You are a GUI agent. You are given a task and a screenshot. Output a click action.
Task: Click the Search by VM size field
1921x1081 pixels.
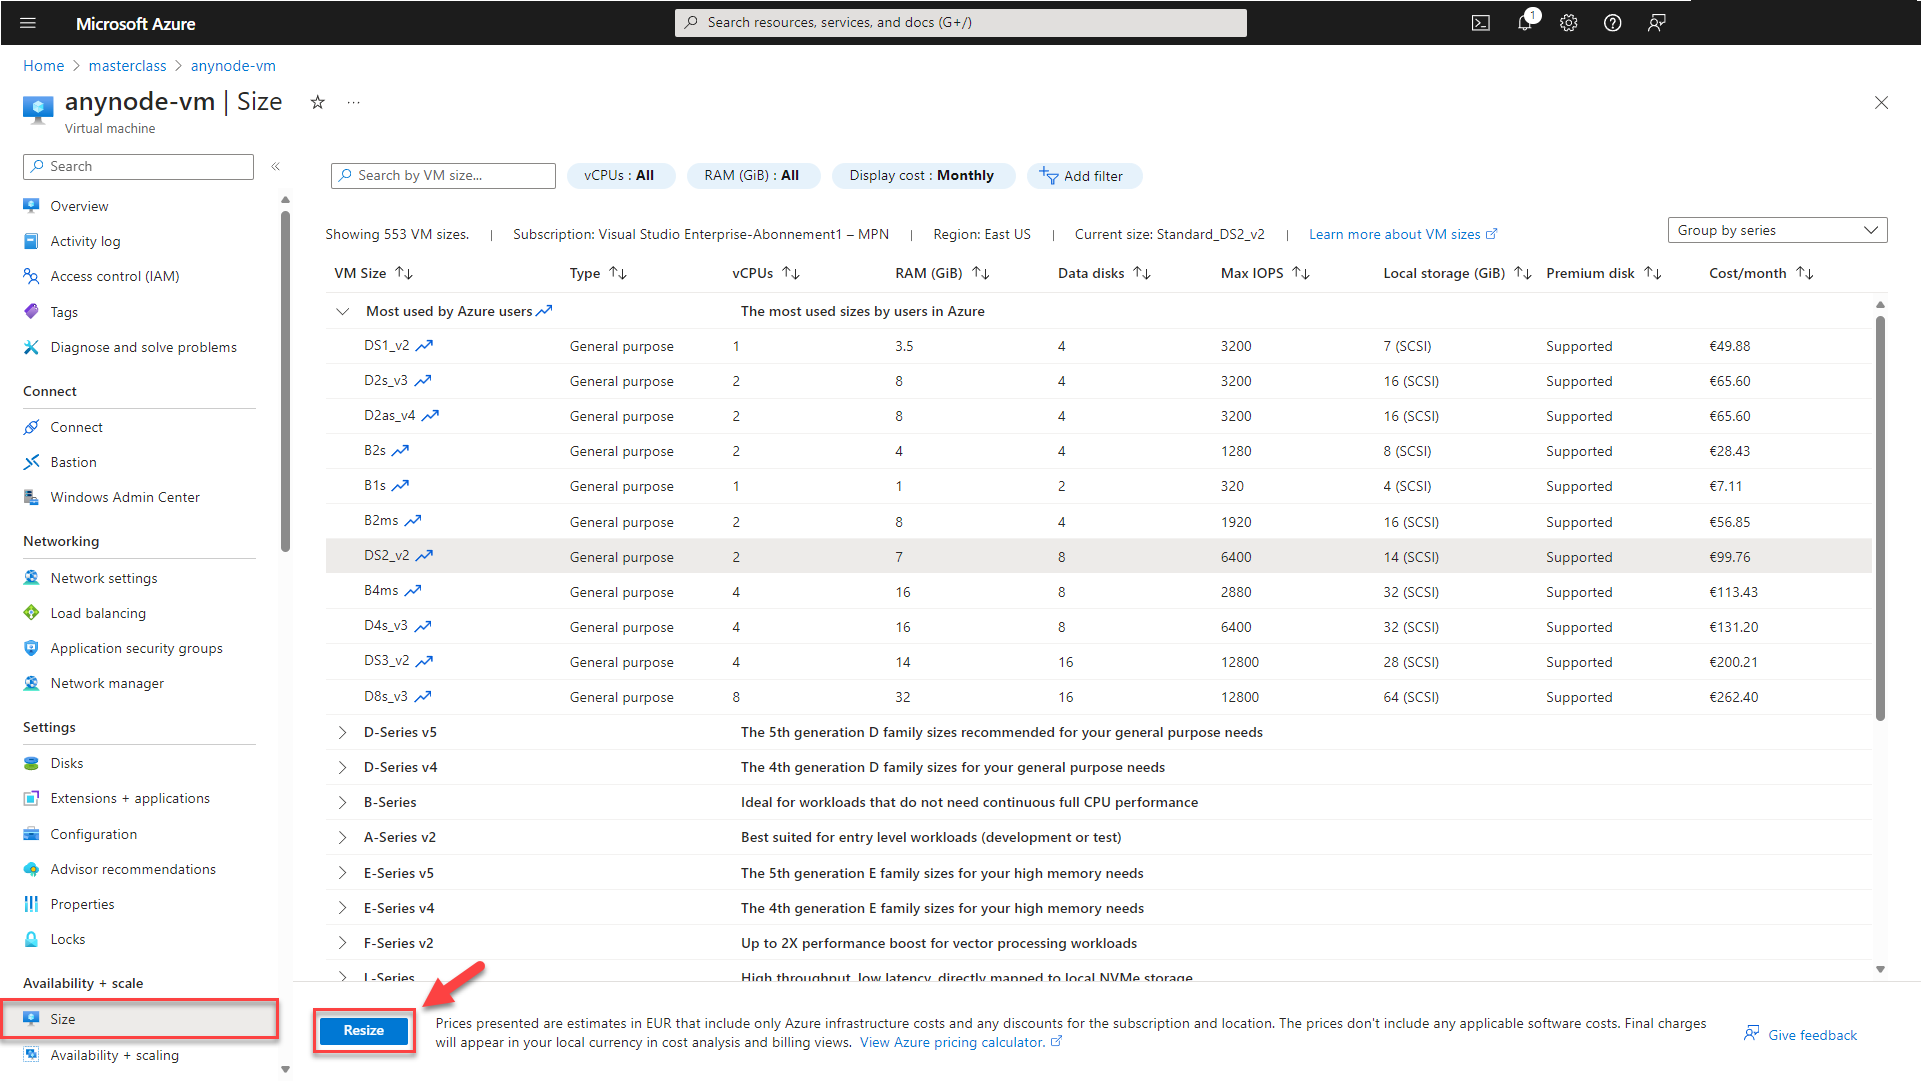click(443, 175)
